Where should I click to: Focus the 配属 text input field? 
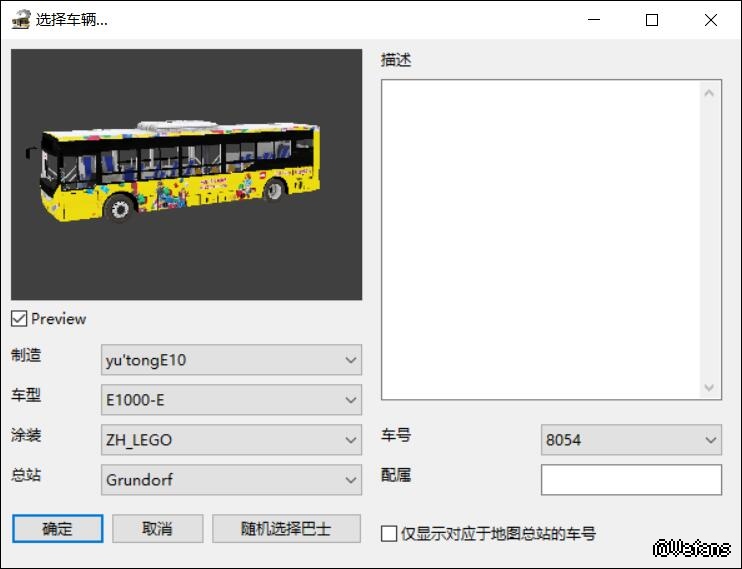[x=630, y=480]
